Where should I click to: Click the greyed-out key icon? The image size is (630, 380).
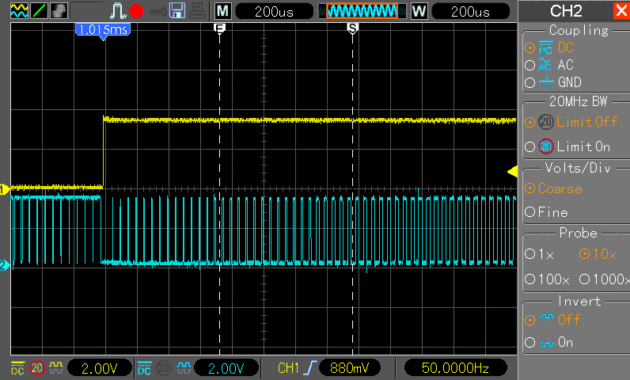(157, 12)
